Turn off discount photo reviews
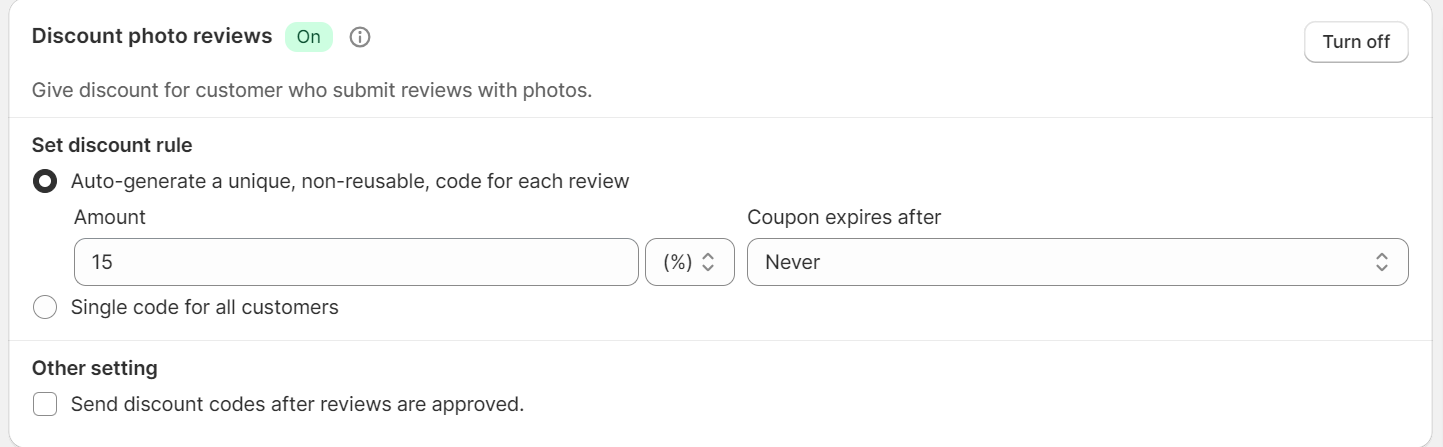The height and width of the screenshot is (447, 1443). point(1356,42)
